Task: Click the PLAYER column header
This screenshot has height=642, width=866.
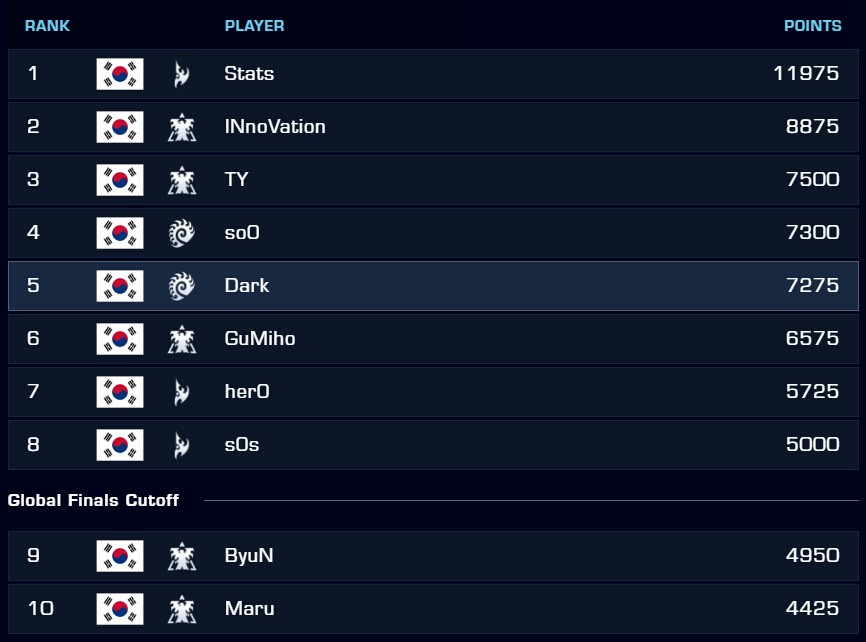Action: 254,26
